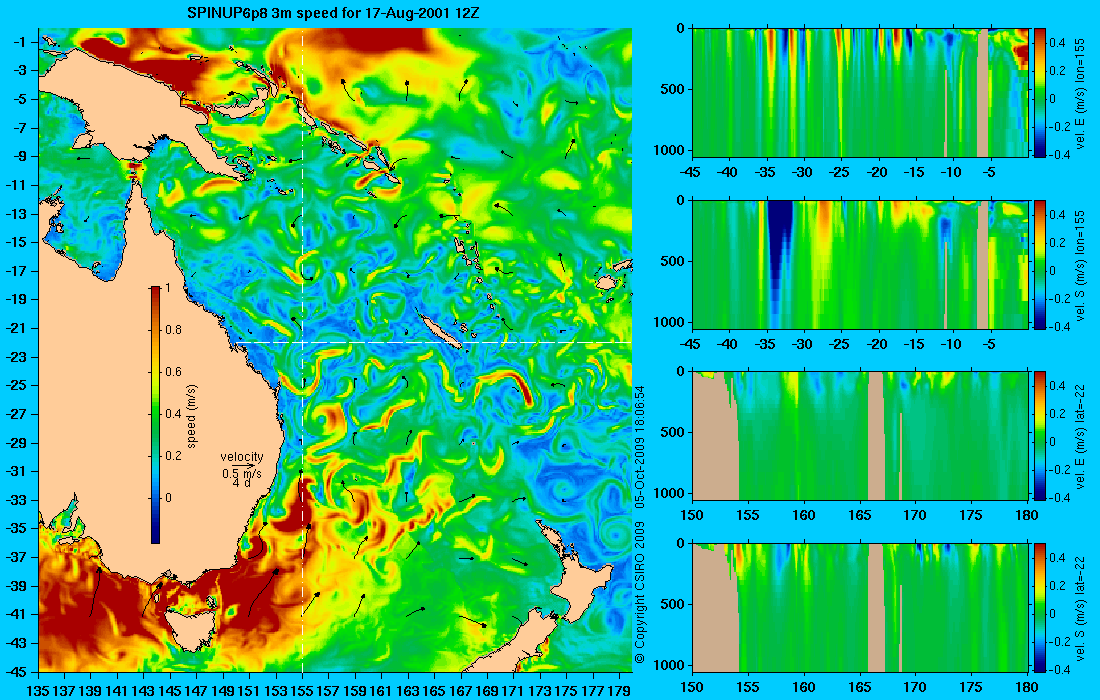Click the 'vel. S (m/s) lon=155' label
Screen dimensions: 1100x700
pos(1080,265)
